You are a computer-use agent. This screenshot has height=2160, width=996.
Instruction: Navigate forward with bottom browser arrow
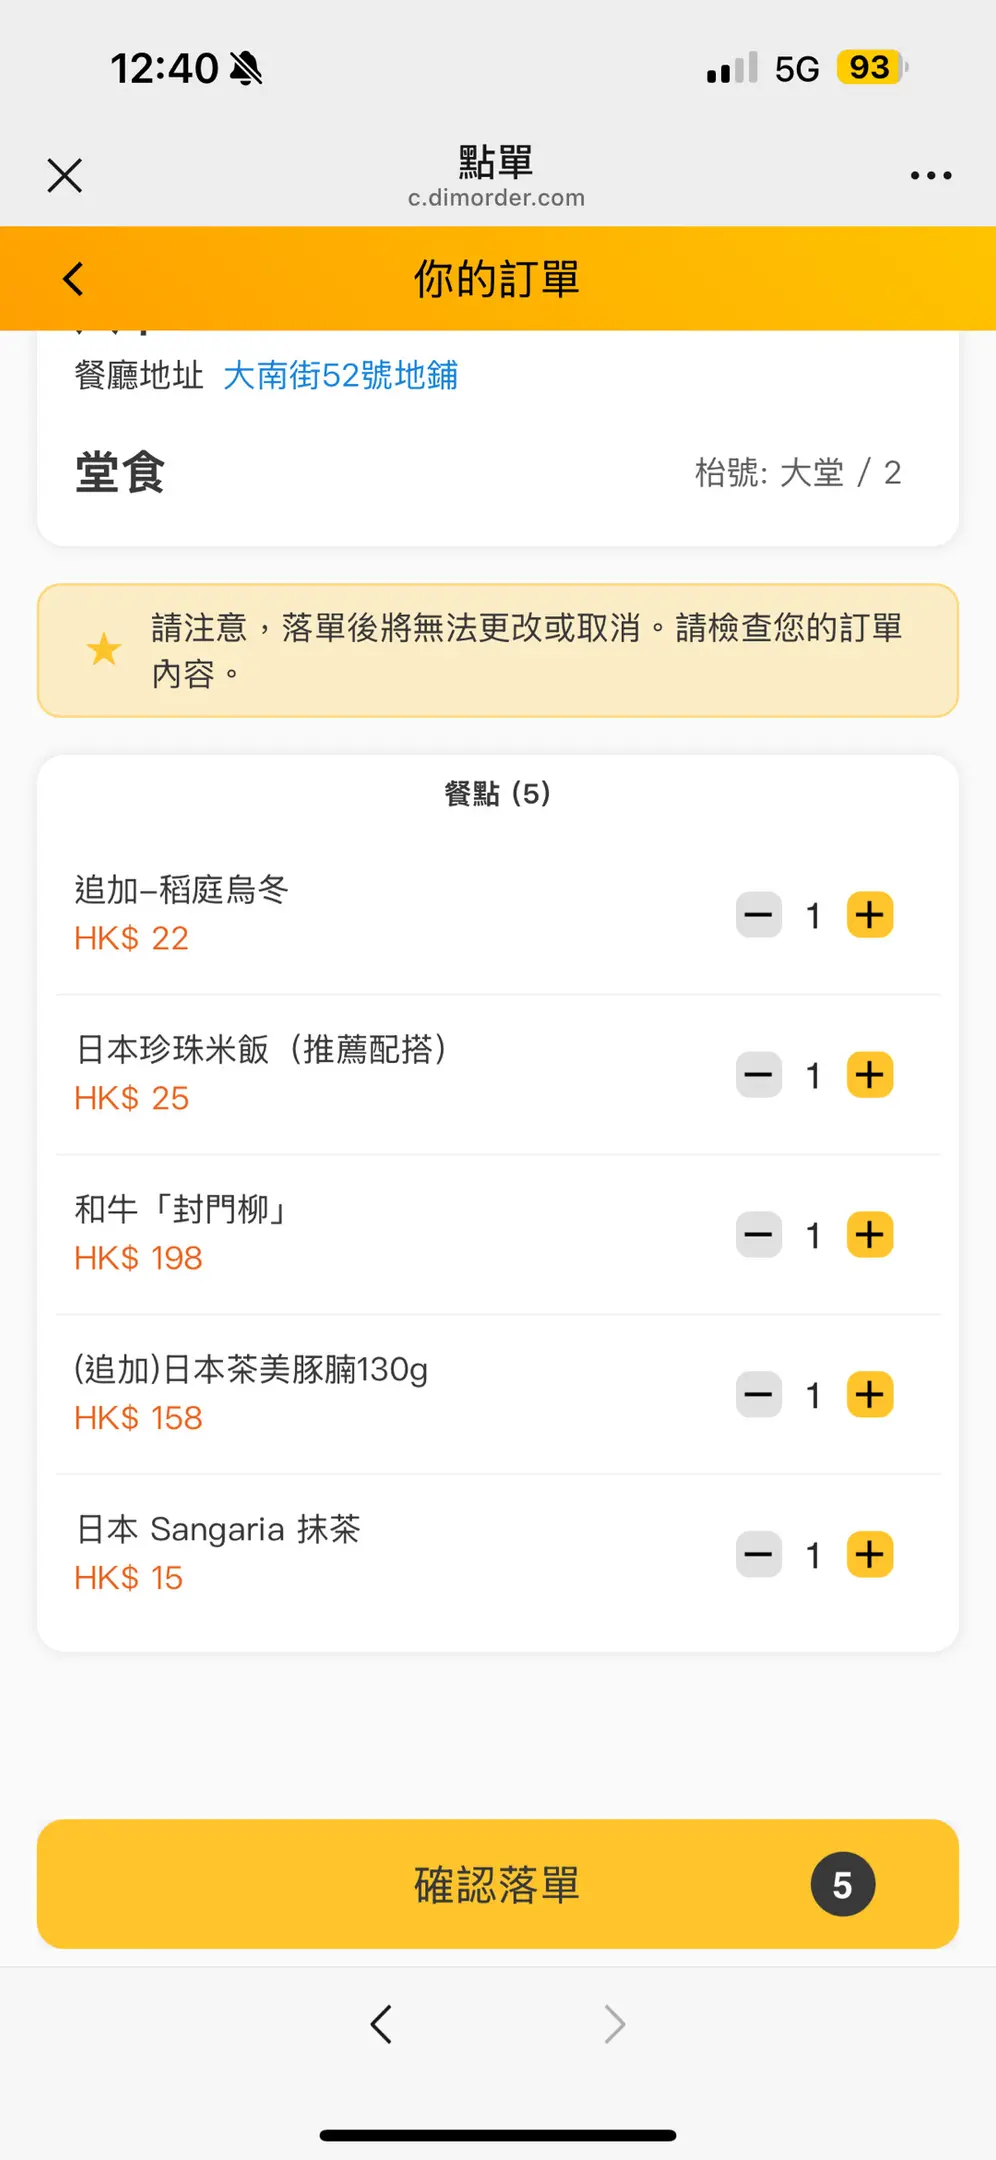614,2024
